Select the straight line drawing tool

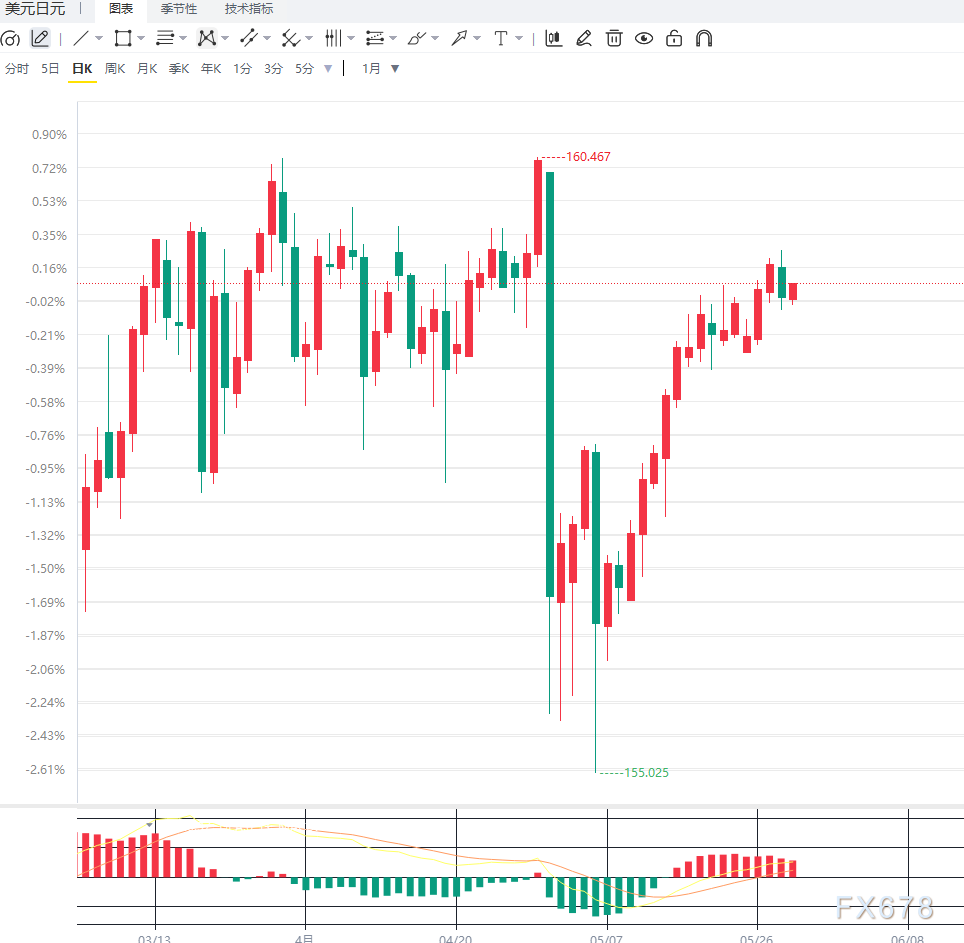(x=81, y=39)
